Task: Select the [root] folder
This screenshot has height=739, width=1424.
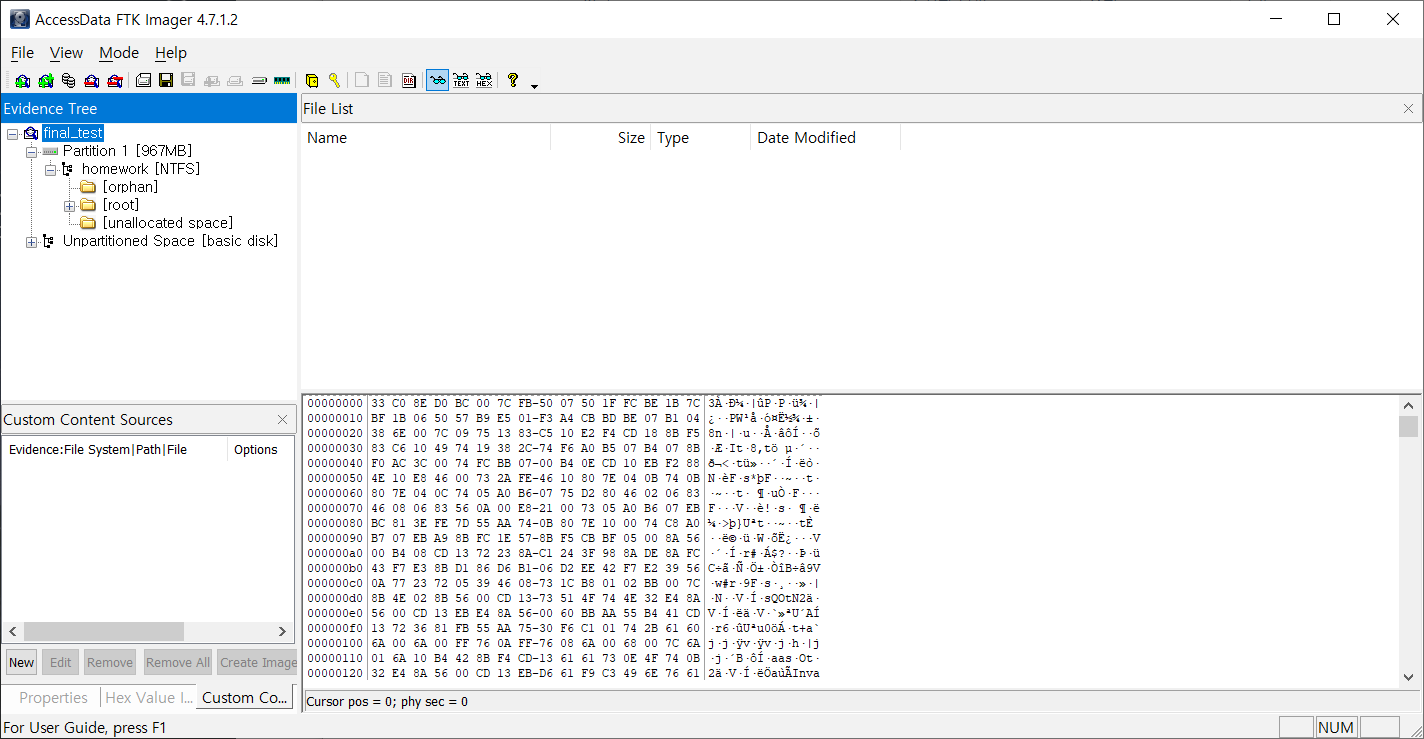Action: 121,205
